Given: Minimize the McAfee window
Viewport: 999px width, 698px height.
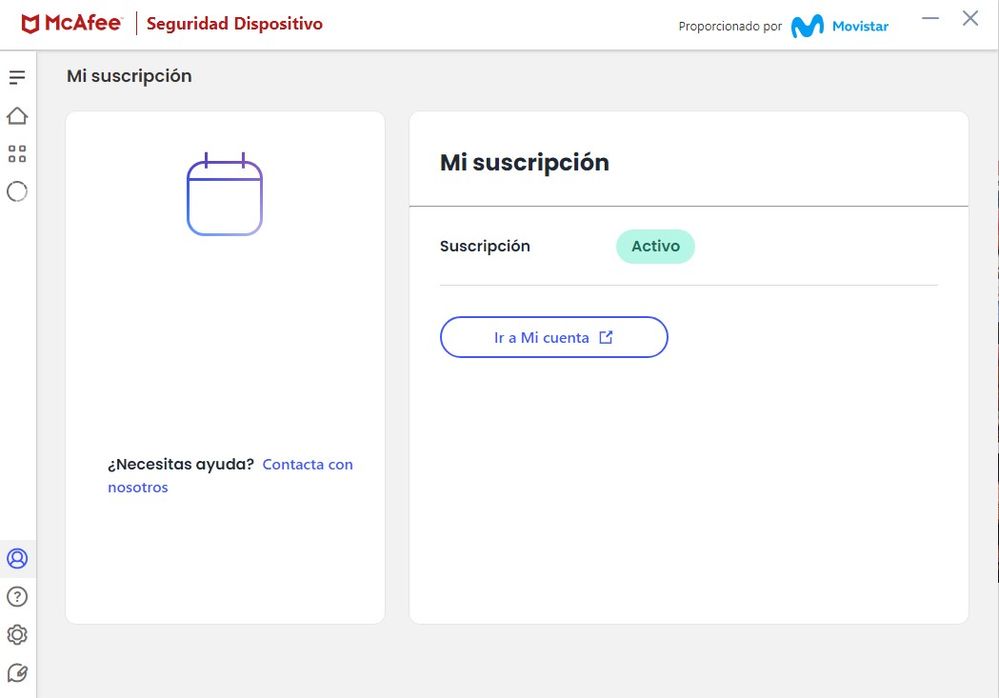Looking at the screenshot, I should pyautogui.click(x=930, y=19).
